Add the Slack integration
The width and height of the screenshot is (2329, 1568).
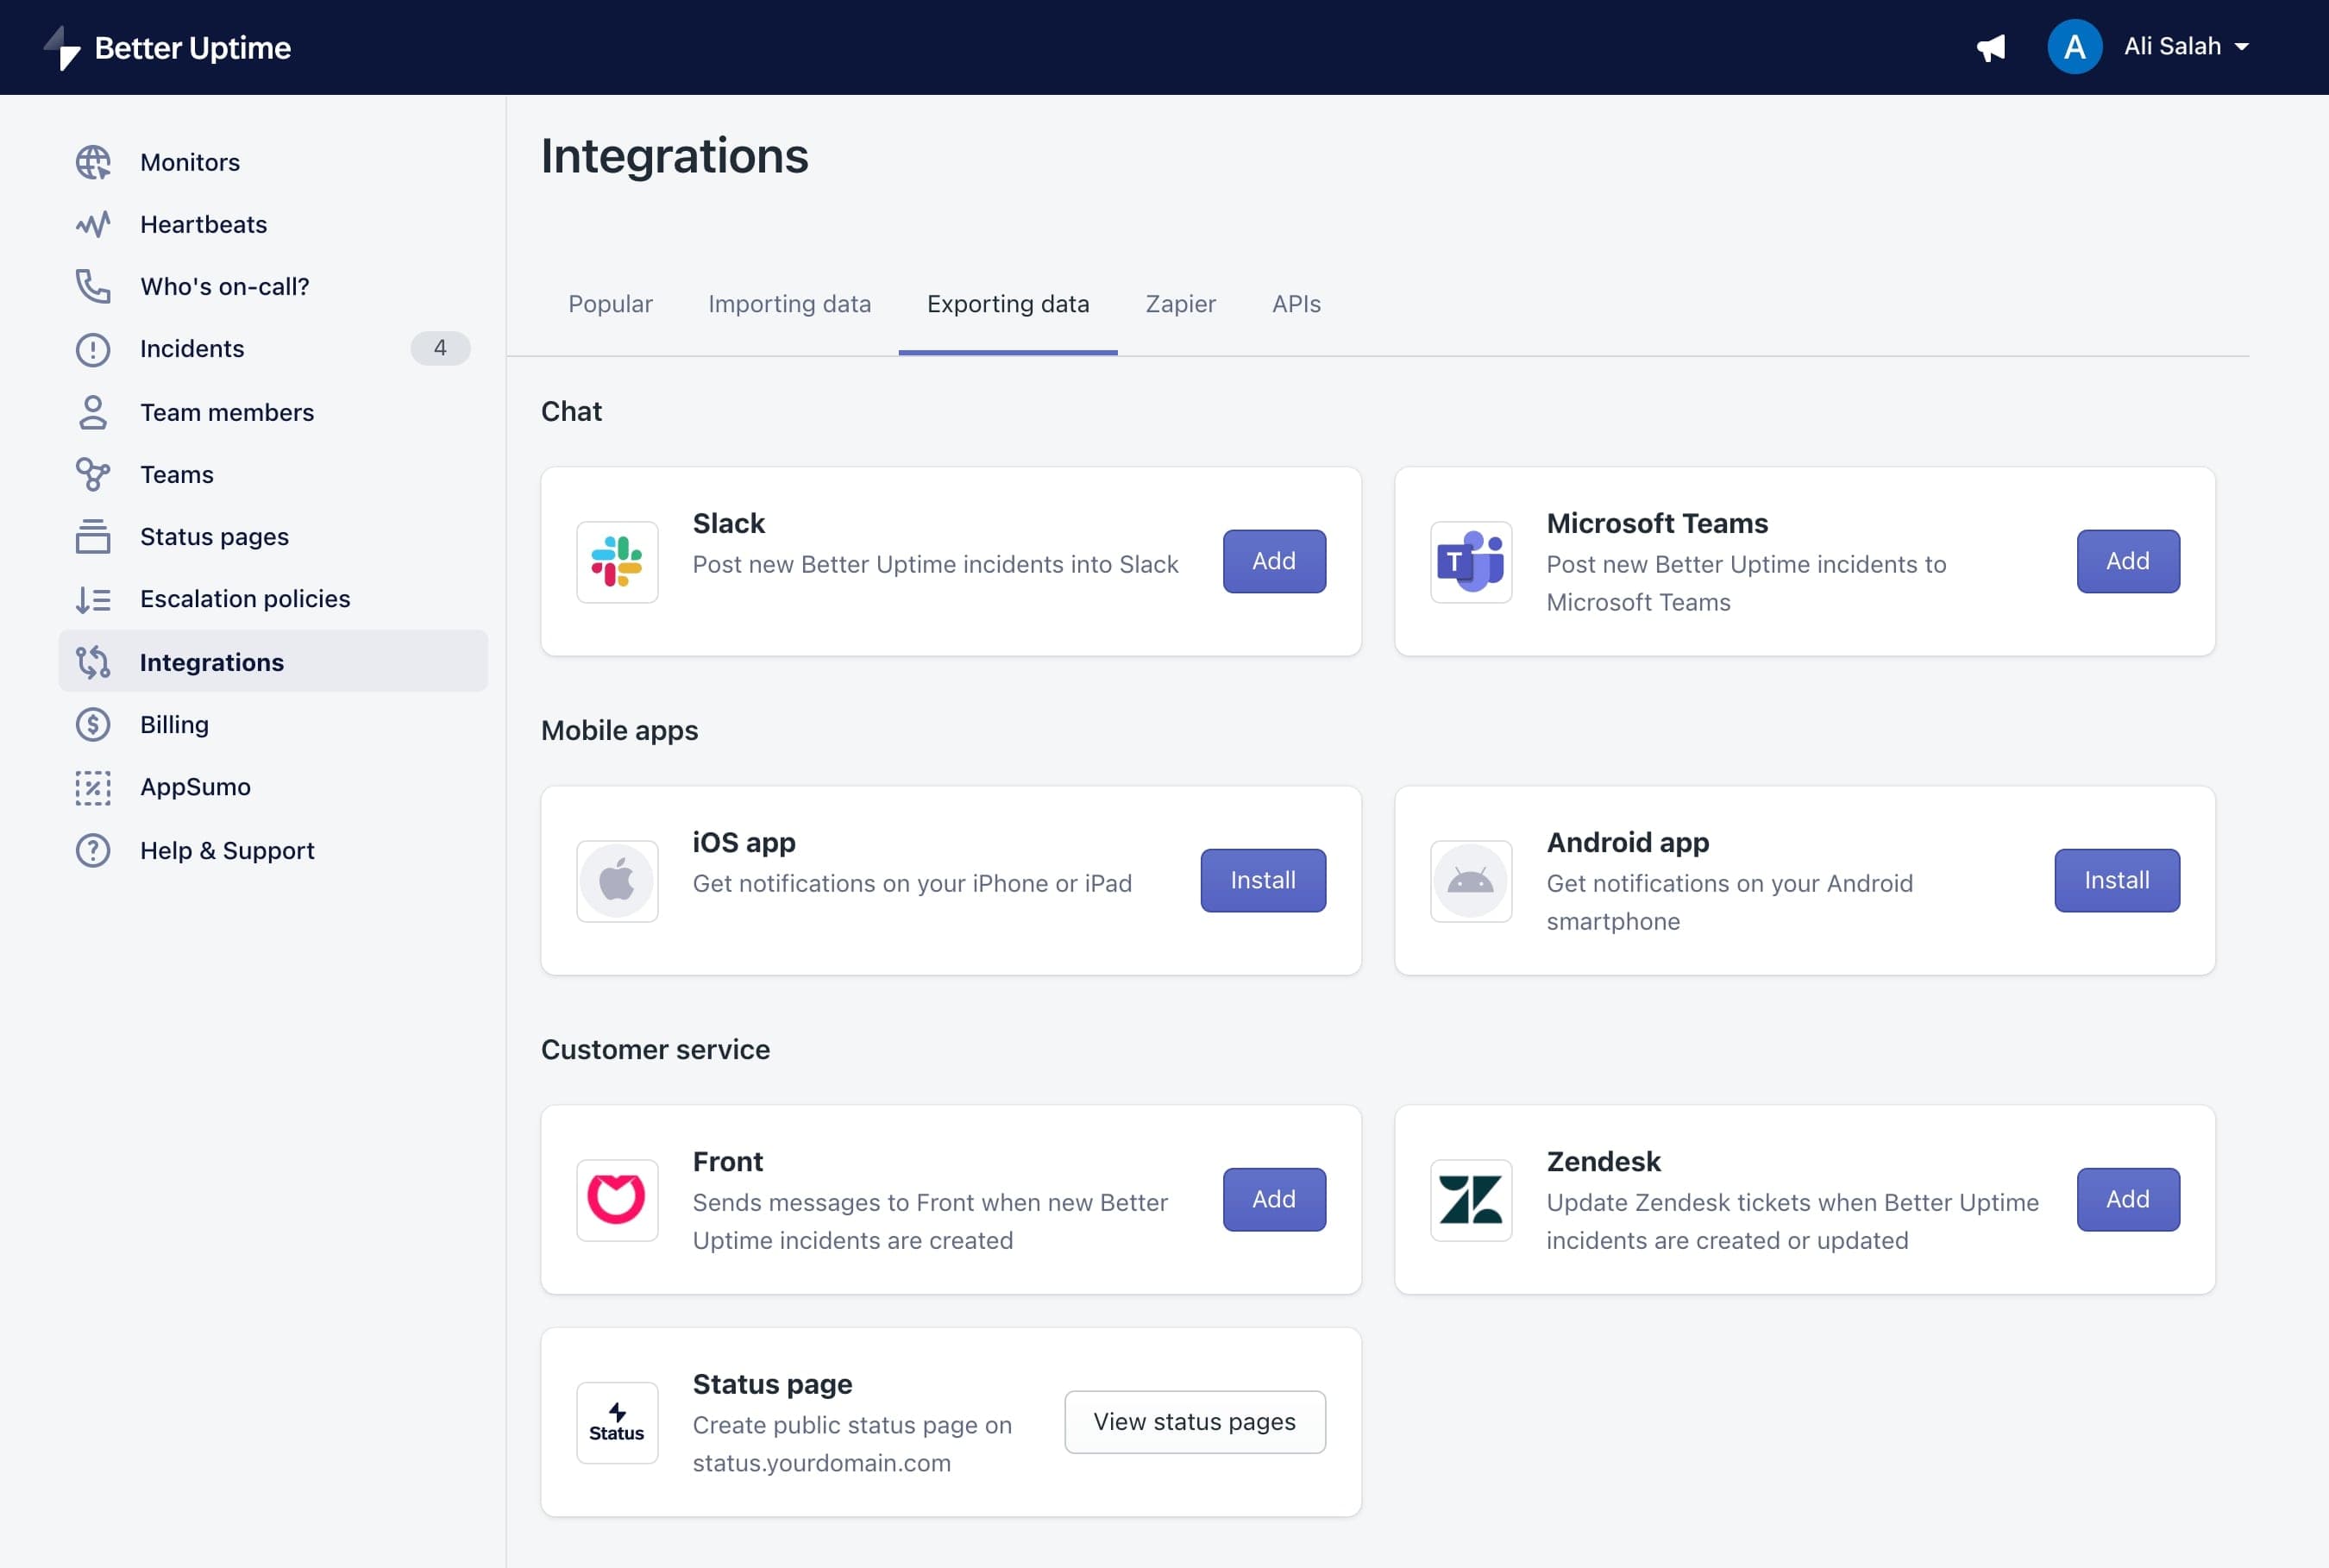(x=1273, y=561)
